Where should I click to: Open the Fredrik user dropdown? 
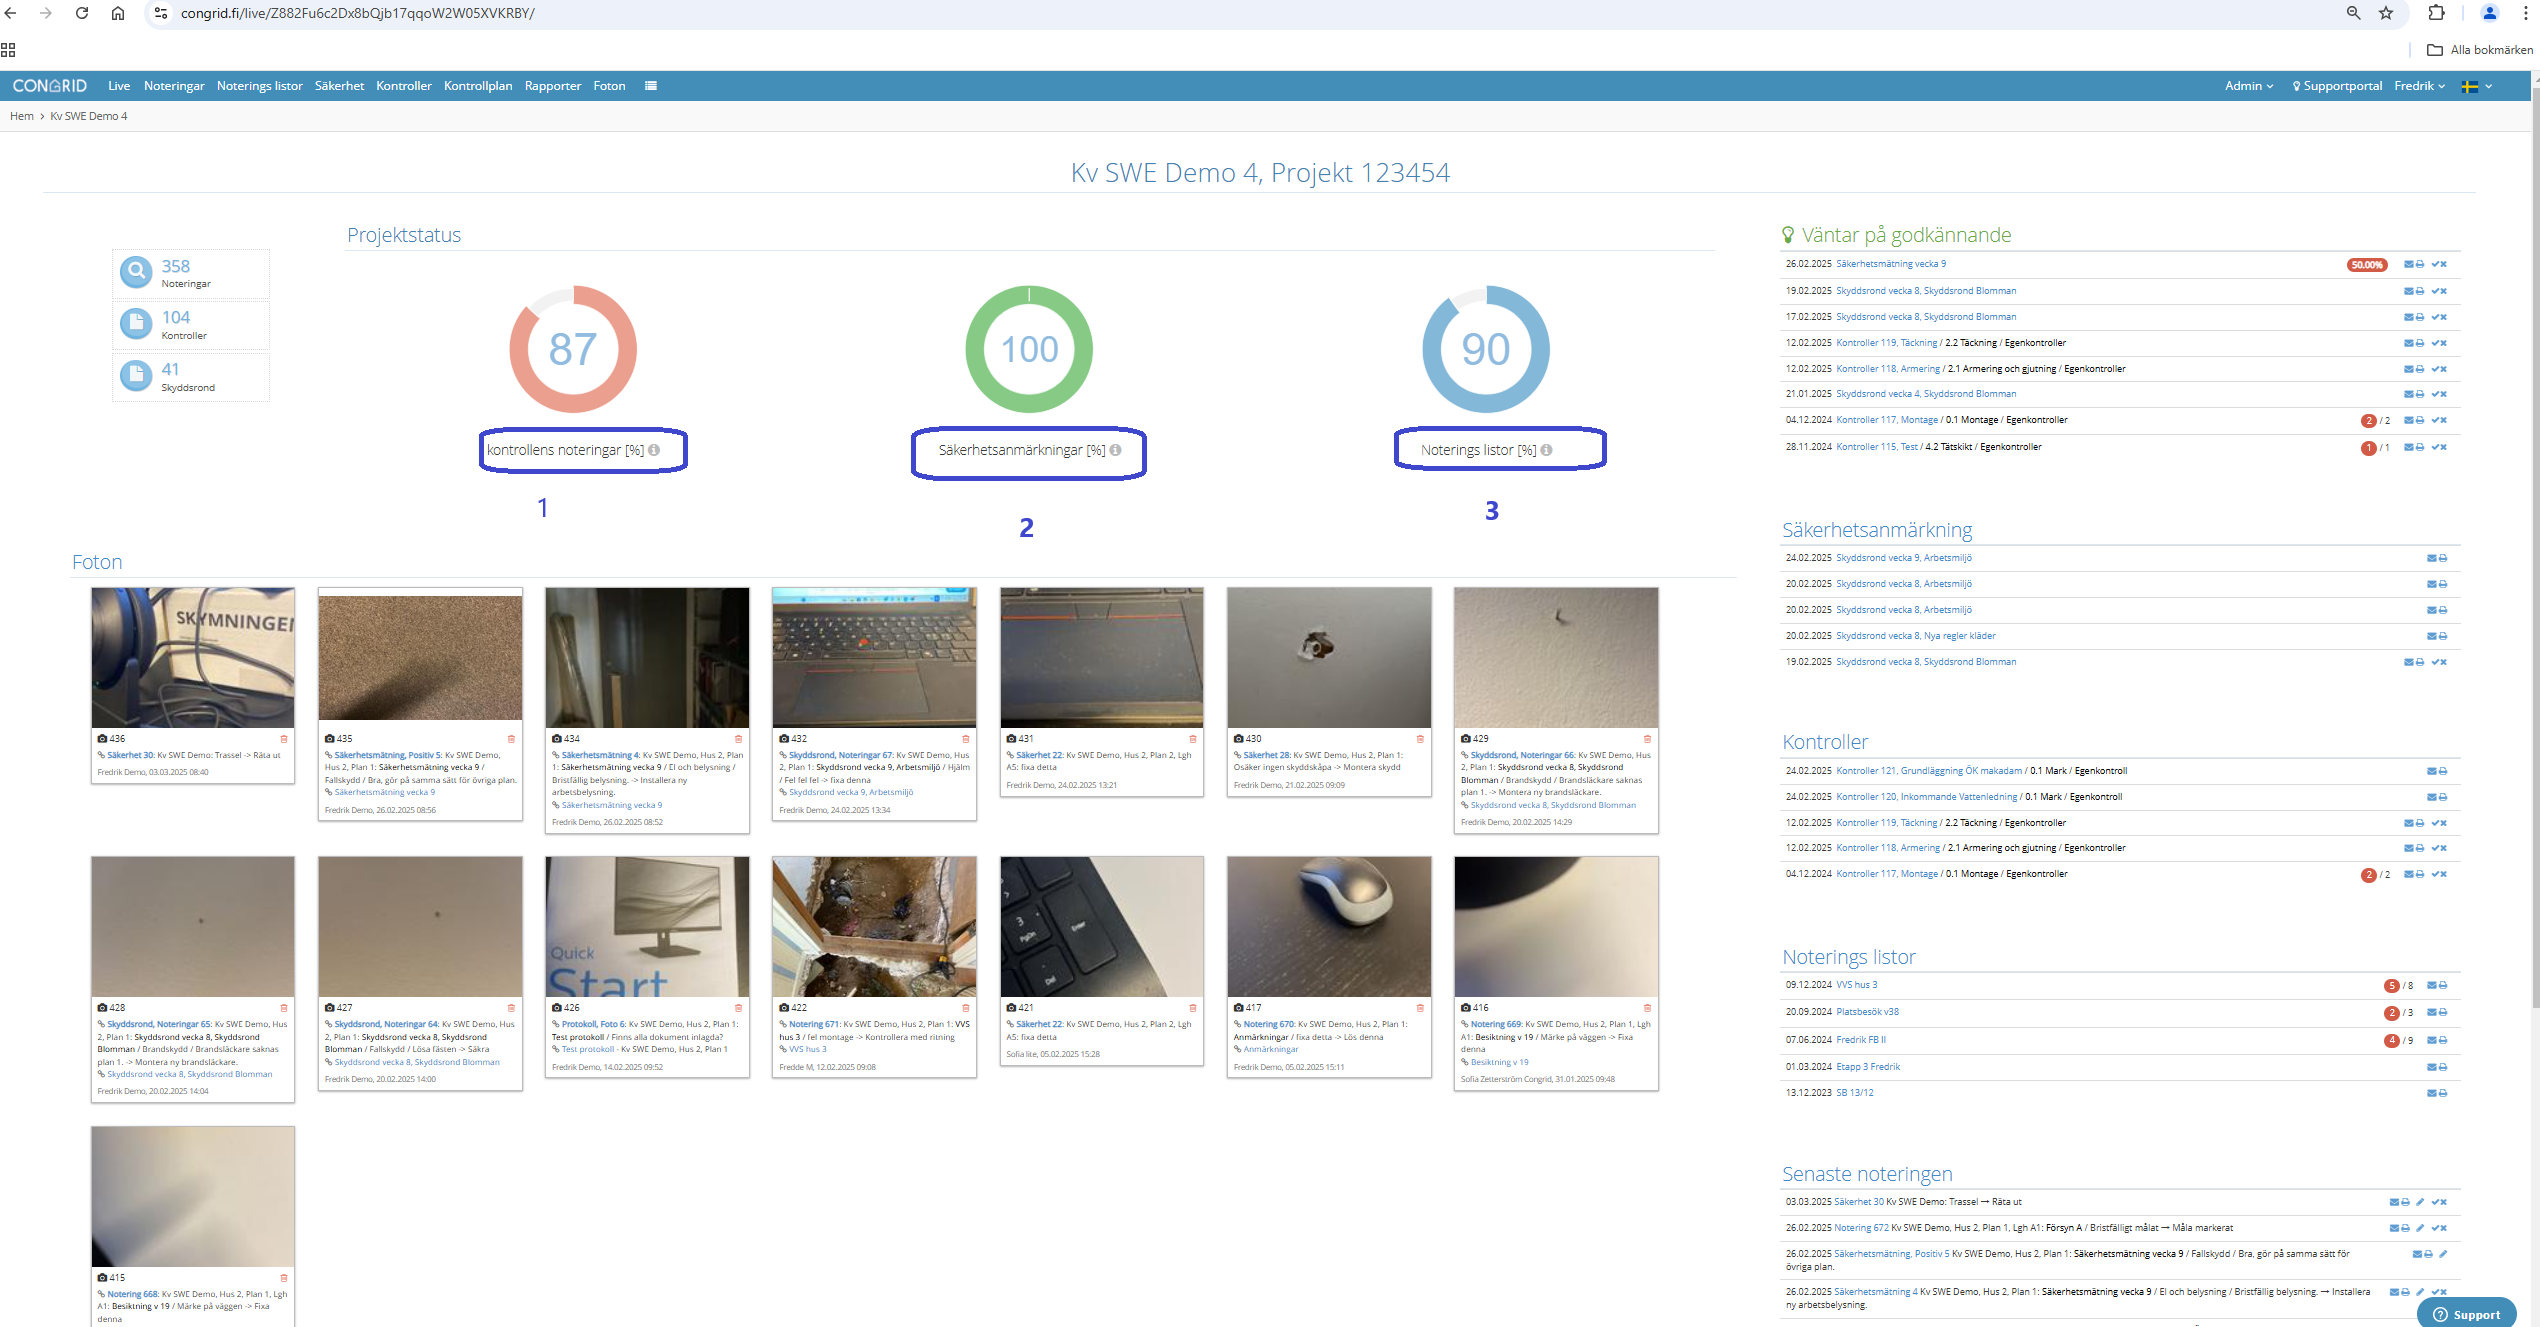(x=2419, y=86)
